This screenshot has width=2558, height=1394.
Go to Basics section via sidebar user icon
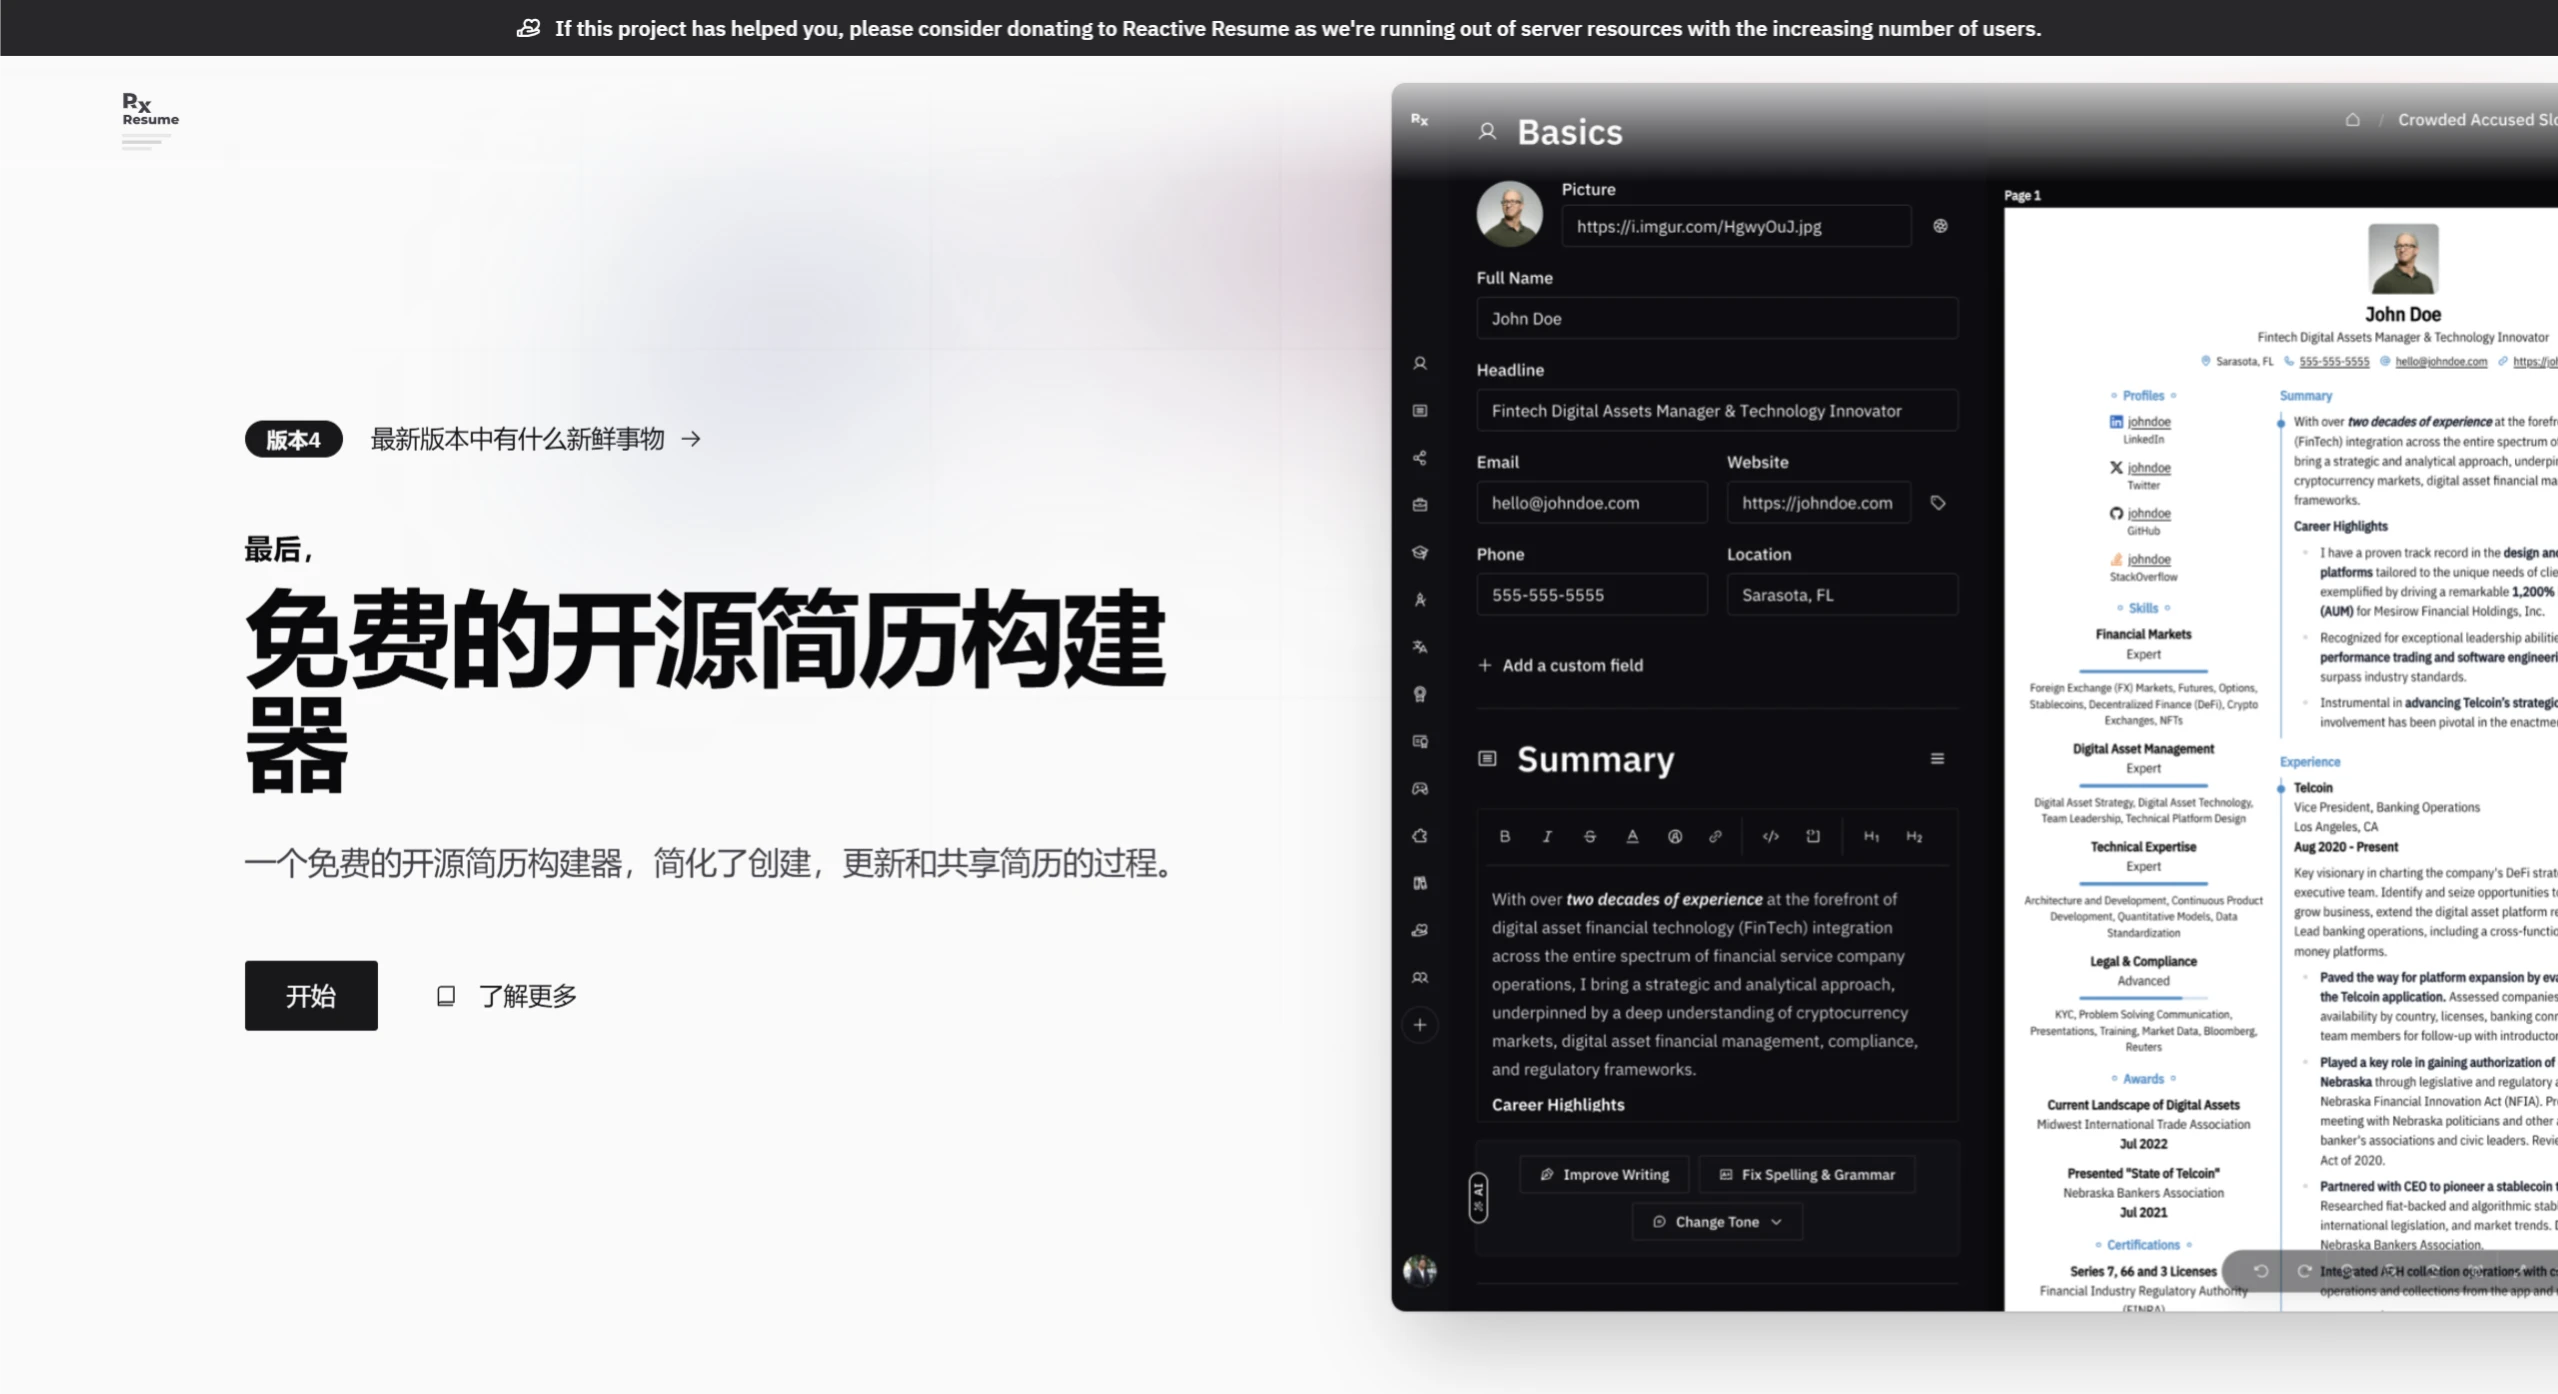1419,364
